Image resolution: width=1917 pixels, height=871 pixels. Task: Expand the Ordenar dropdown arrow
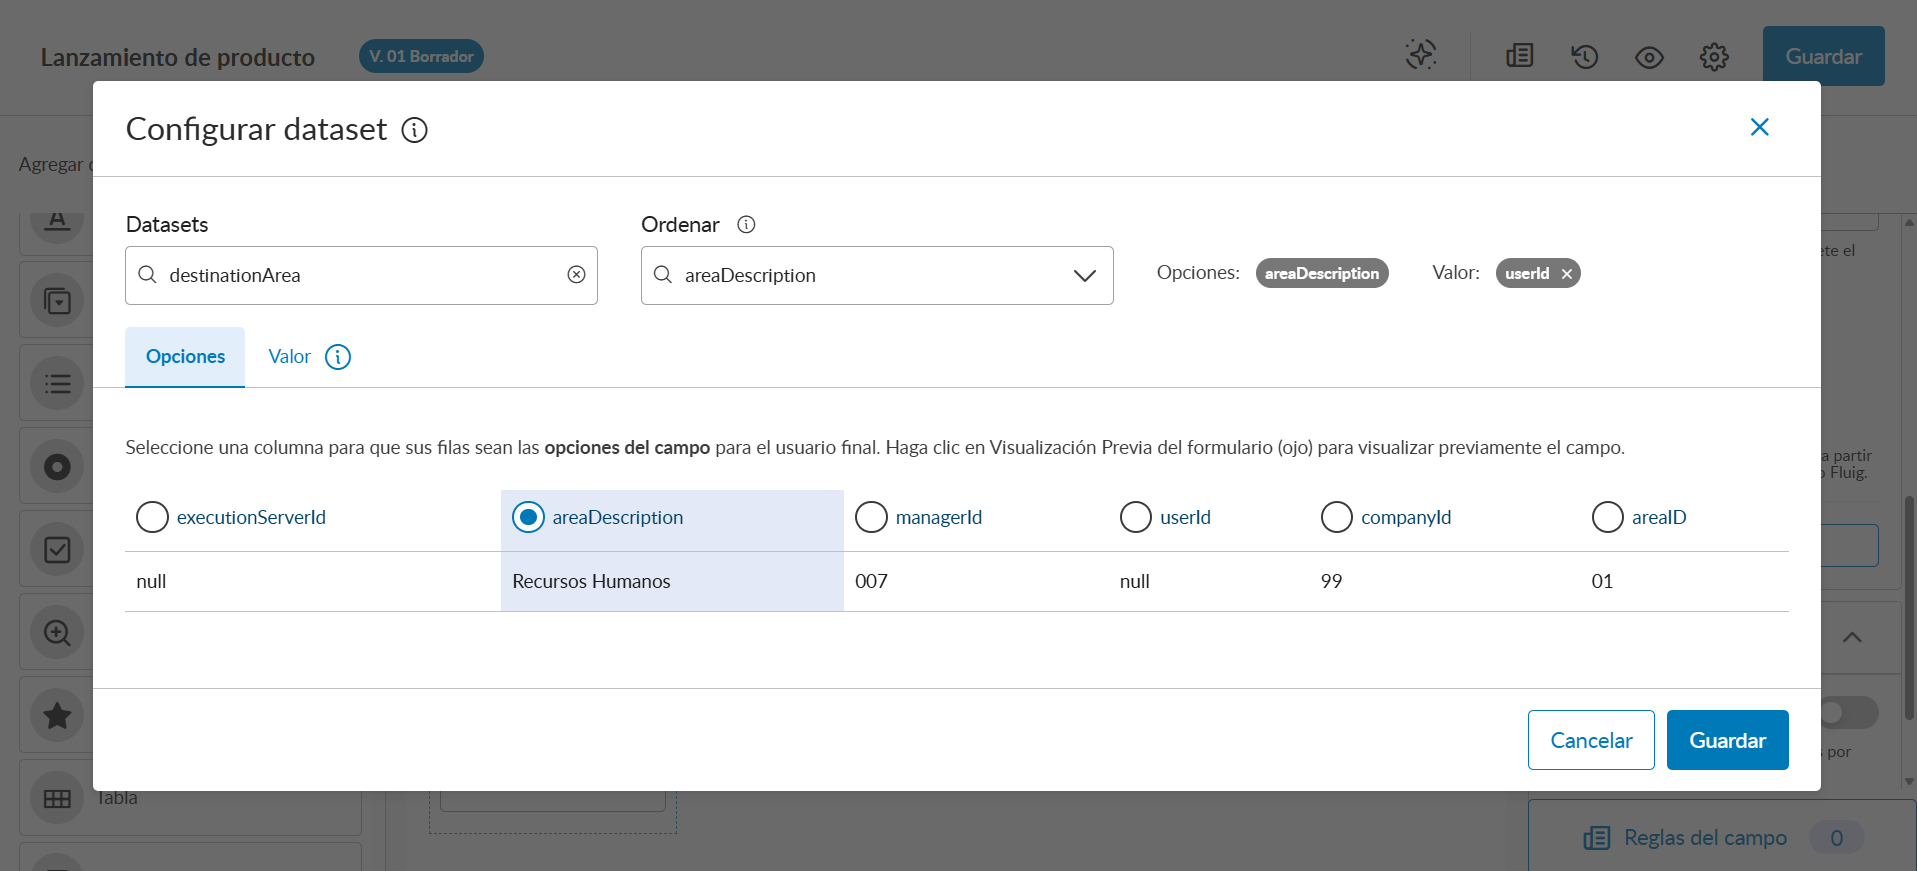1084,276
